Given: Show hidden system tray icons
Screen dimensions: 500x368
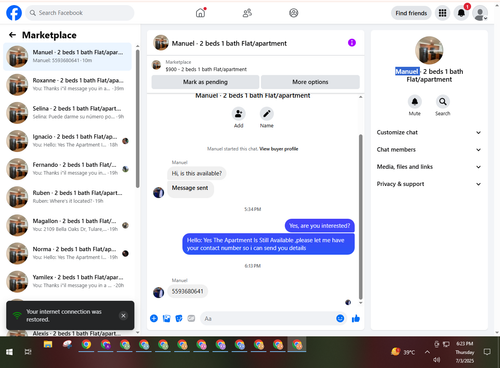Looking at the screenshot, I should coord(427,352).
